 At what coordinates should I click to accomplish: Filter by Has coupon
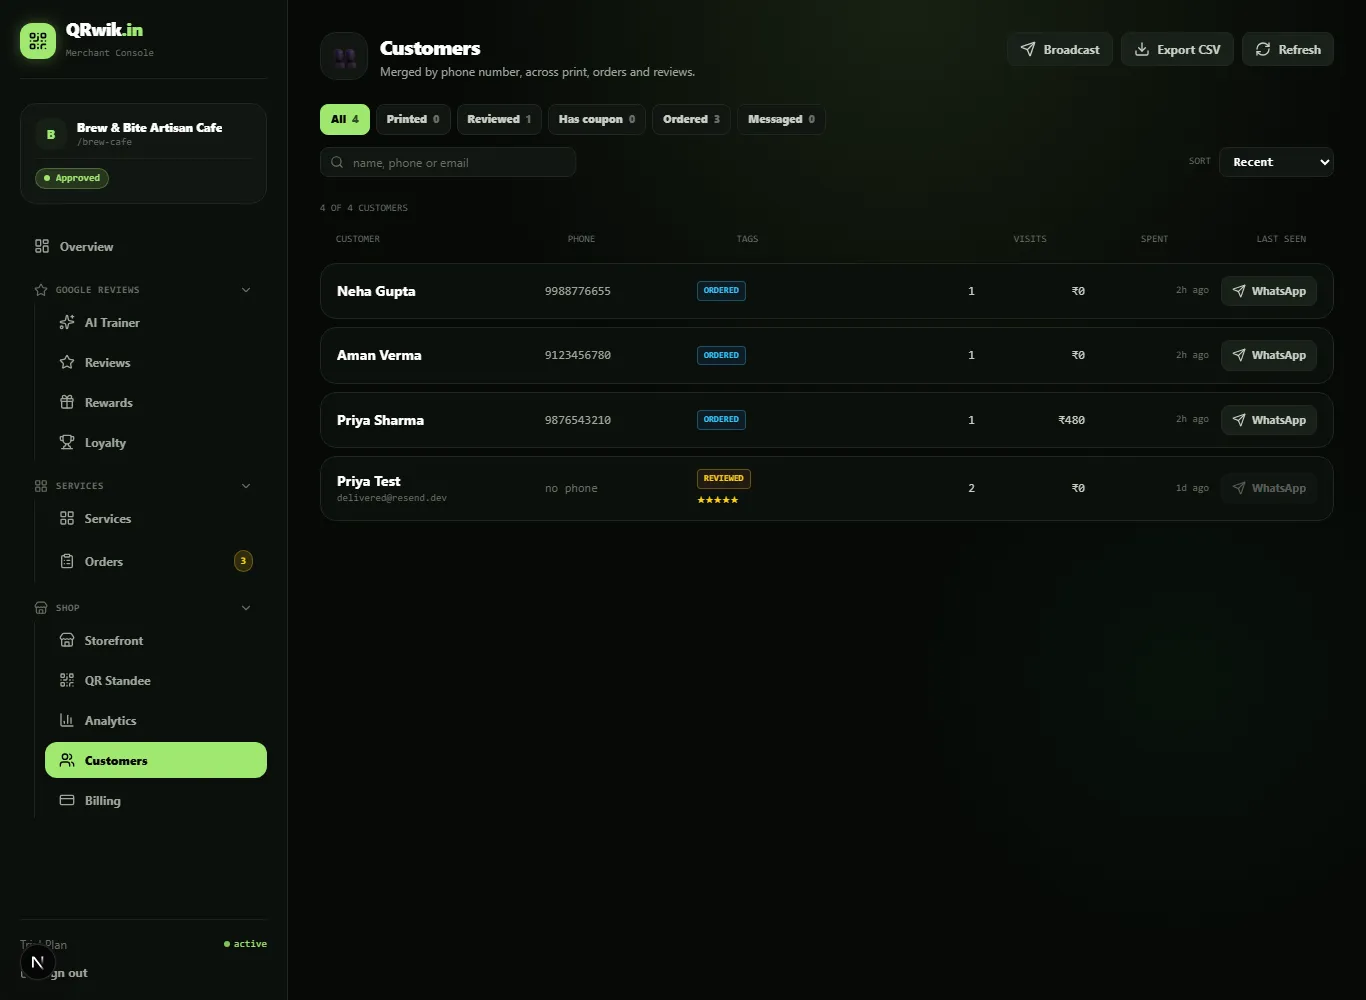597,119
